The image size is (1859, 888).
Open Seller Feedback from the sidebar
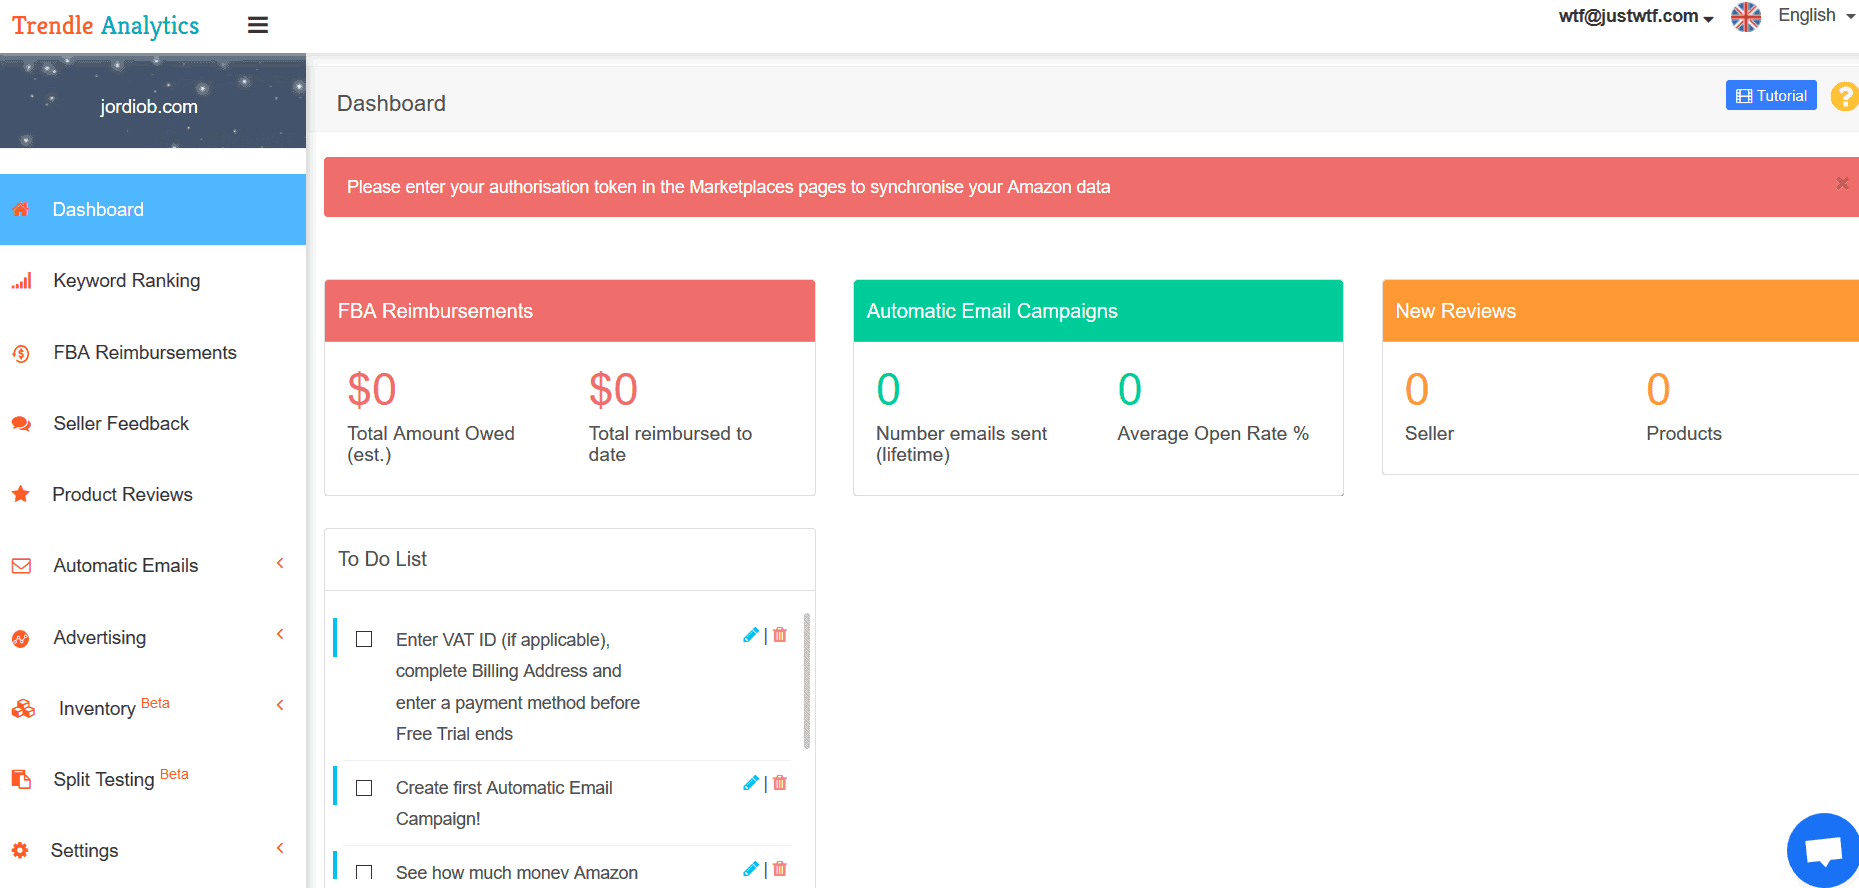click(121, 424)
